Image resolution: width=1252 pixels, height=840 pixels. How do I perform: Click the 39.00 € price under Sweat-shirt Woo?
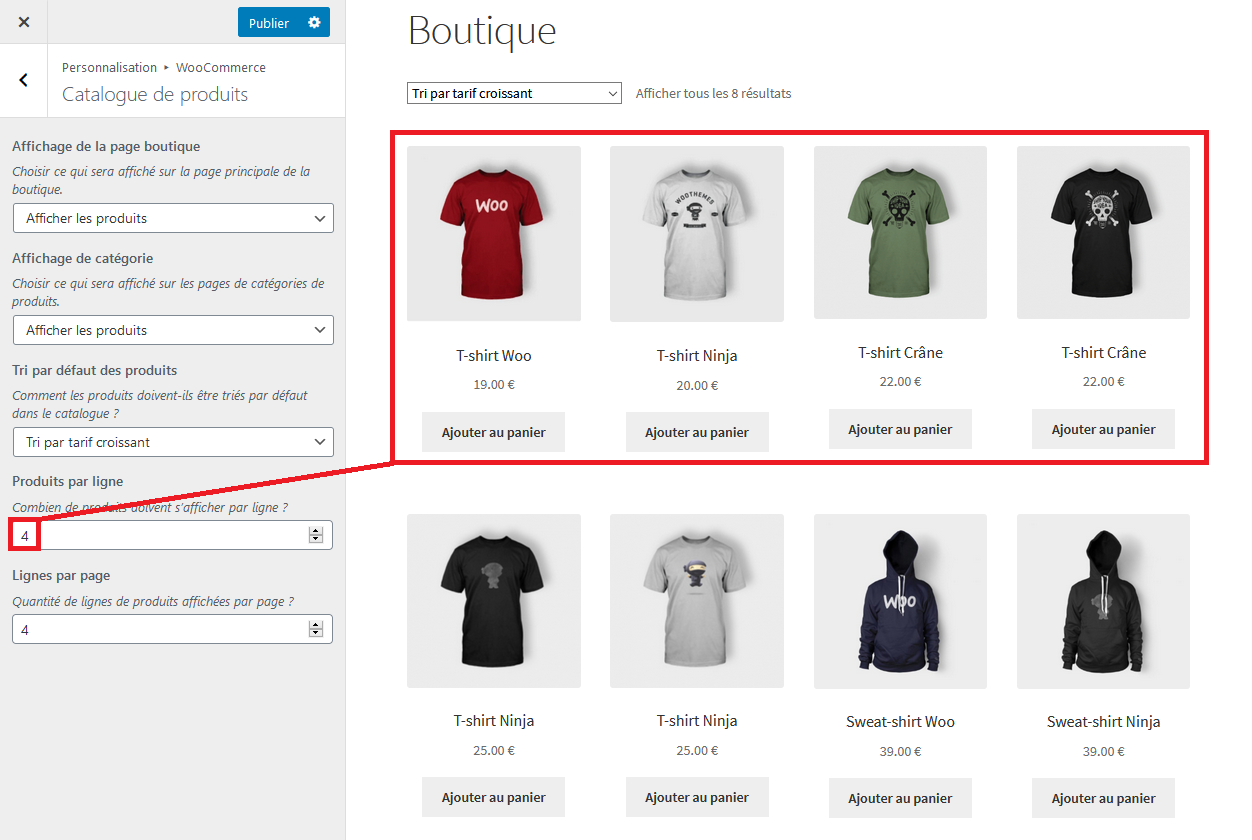900,752
